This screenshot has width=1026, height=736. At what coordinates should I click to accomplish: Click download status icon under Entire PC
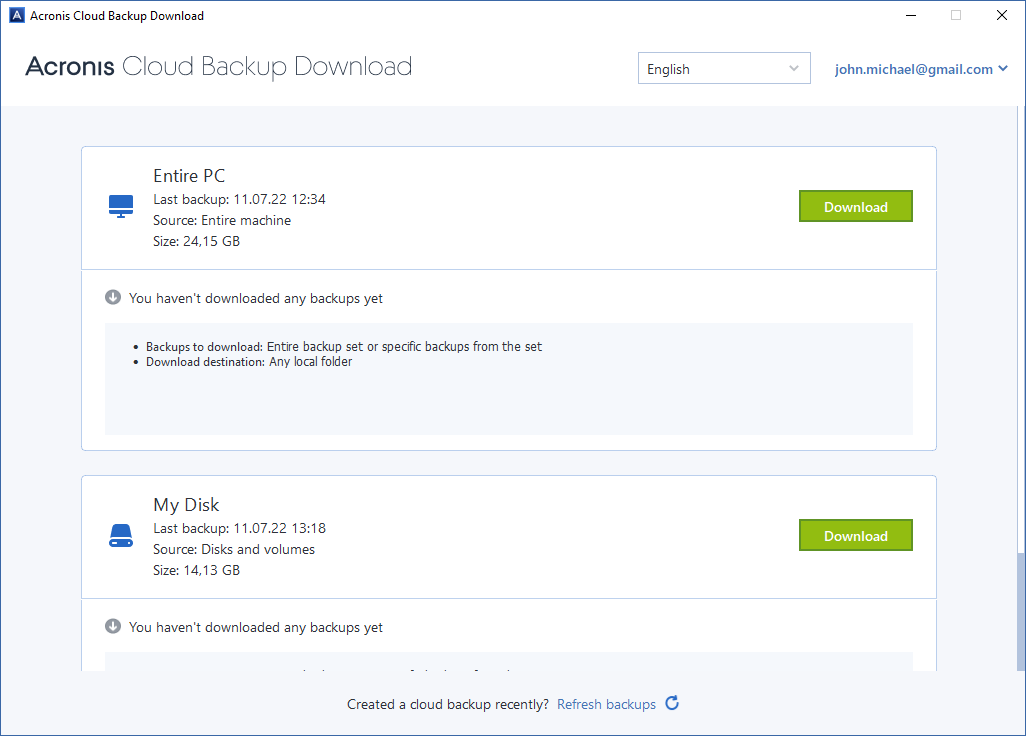(x=113, y=298)
